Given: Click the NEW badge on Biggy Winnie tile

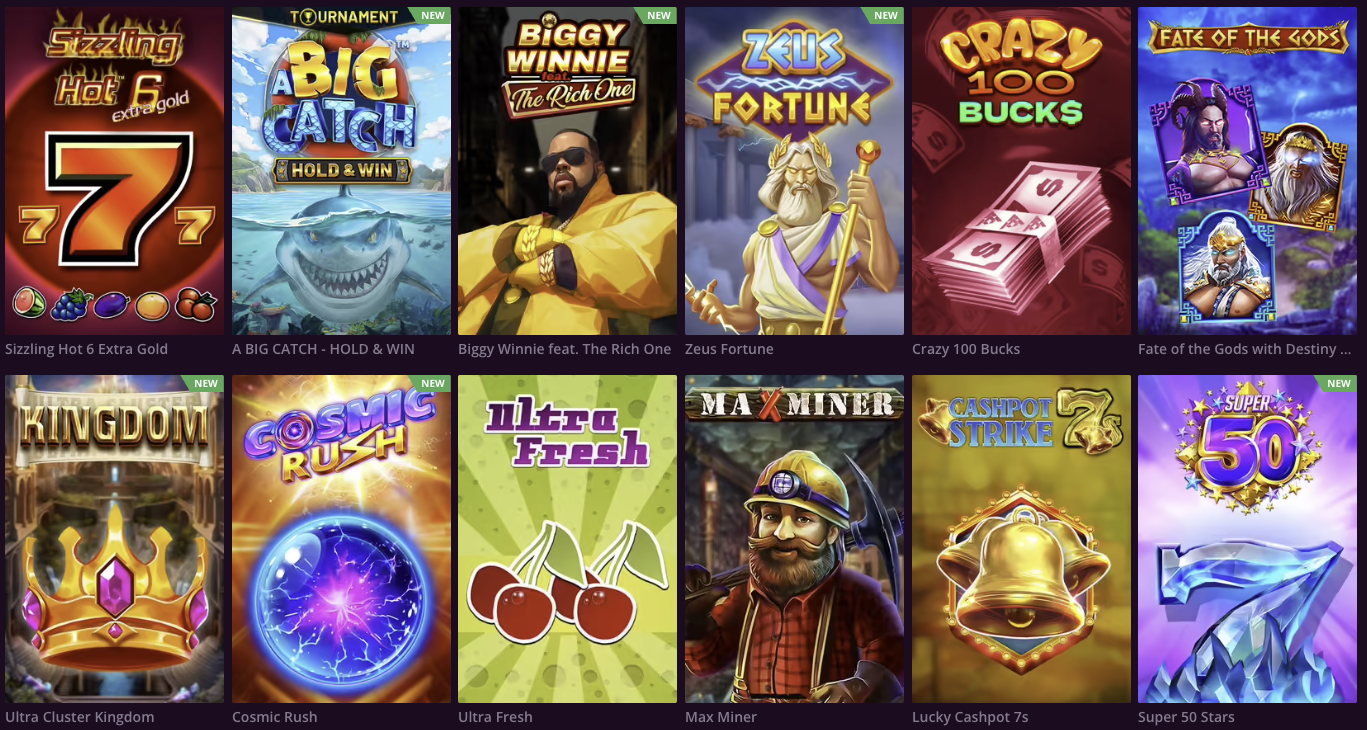Looking at the screenshot, I should coord(659,16).
